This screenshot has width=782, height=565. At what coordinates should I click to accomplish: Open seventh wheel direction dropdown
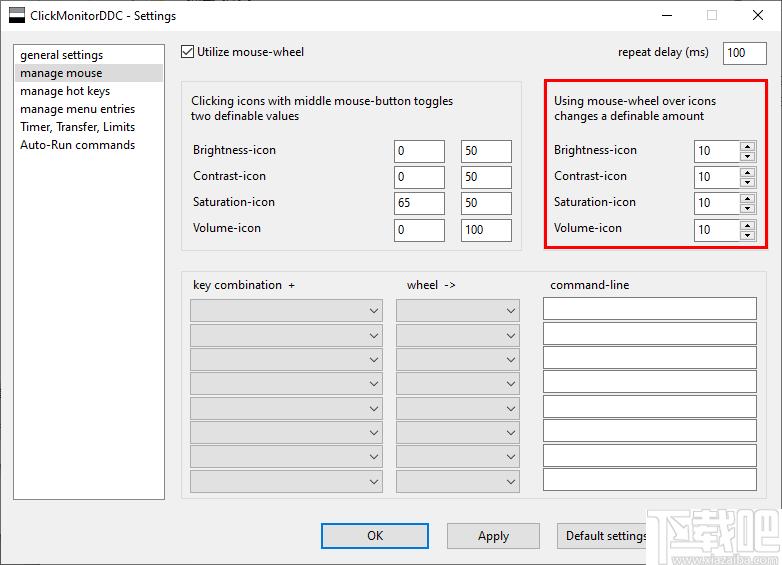point(458,456)
